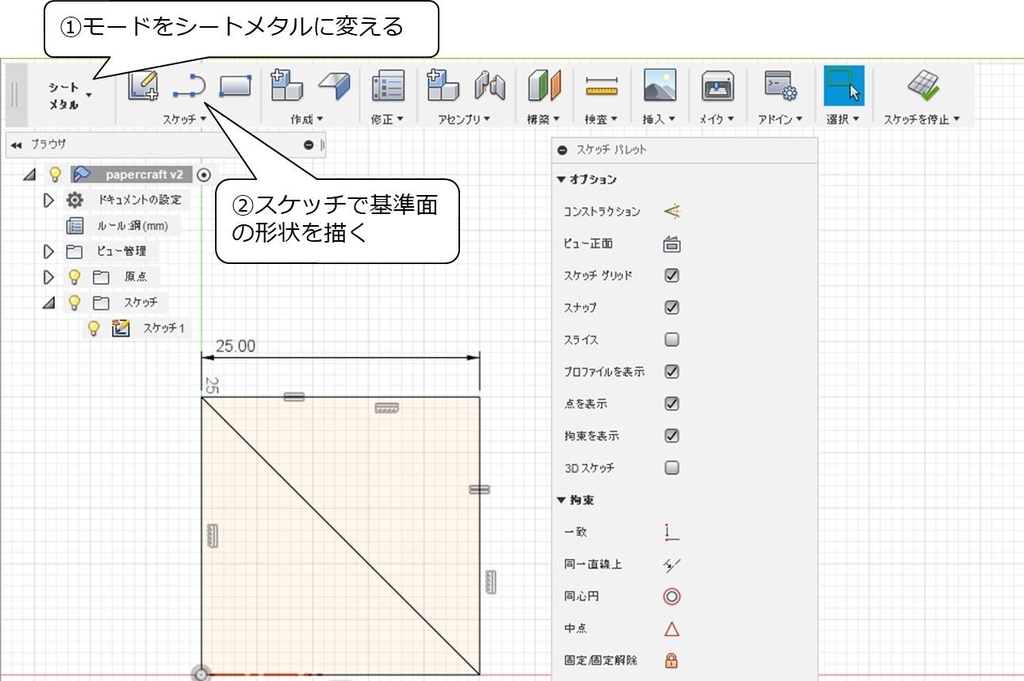This screenshot has width=1024, height=681.
Task: Click the 同一直線上 collinear constraint icon
Action: pos(671,564)
